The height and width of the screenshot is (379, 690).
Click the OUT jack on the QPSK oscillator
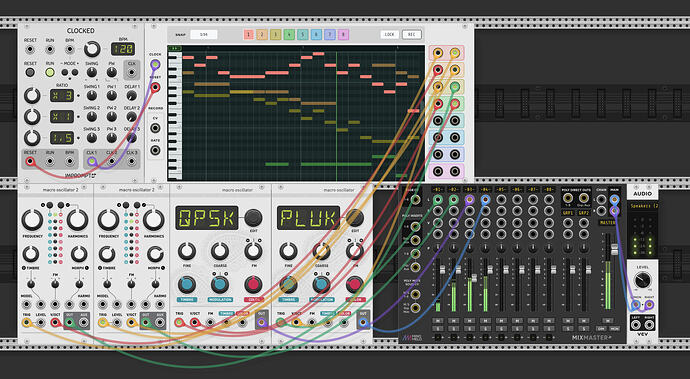click(x=262, y=323)
